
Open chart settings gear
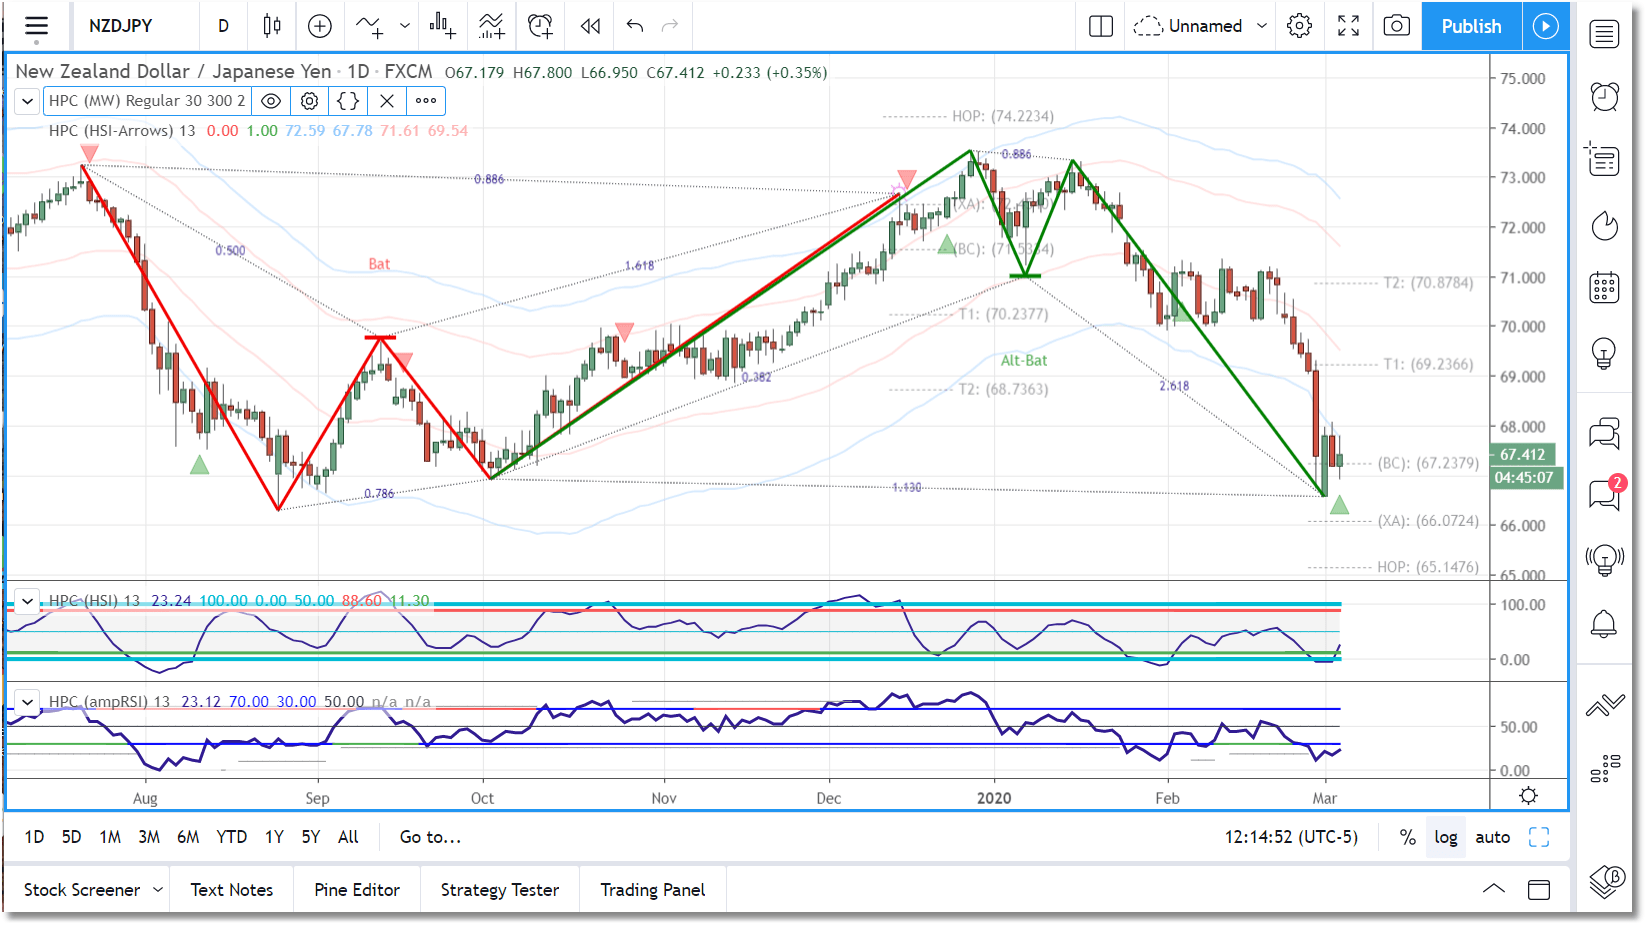[1300, 26]
